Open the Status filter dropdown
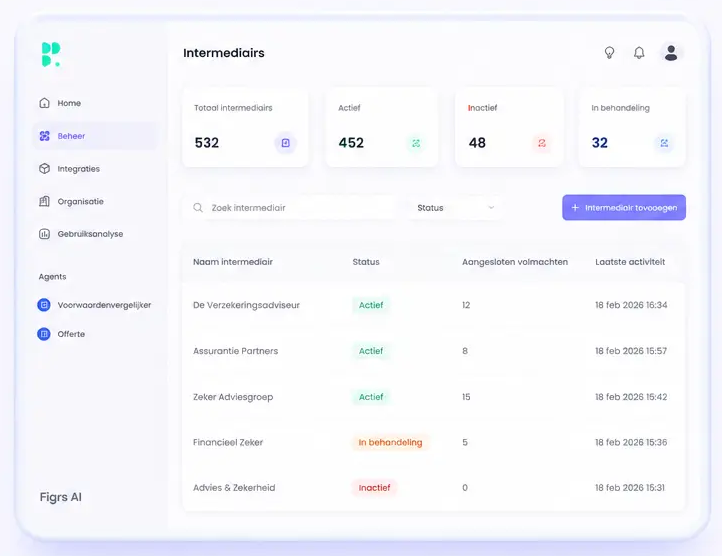The height and width of the screenshot is (556, 722). coord(455,208)
